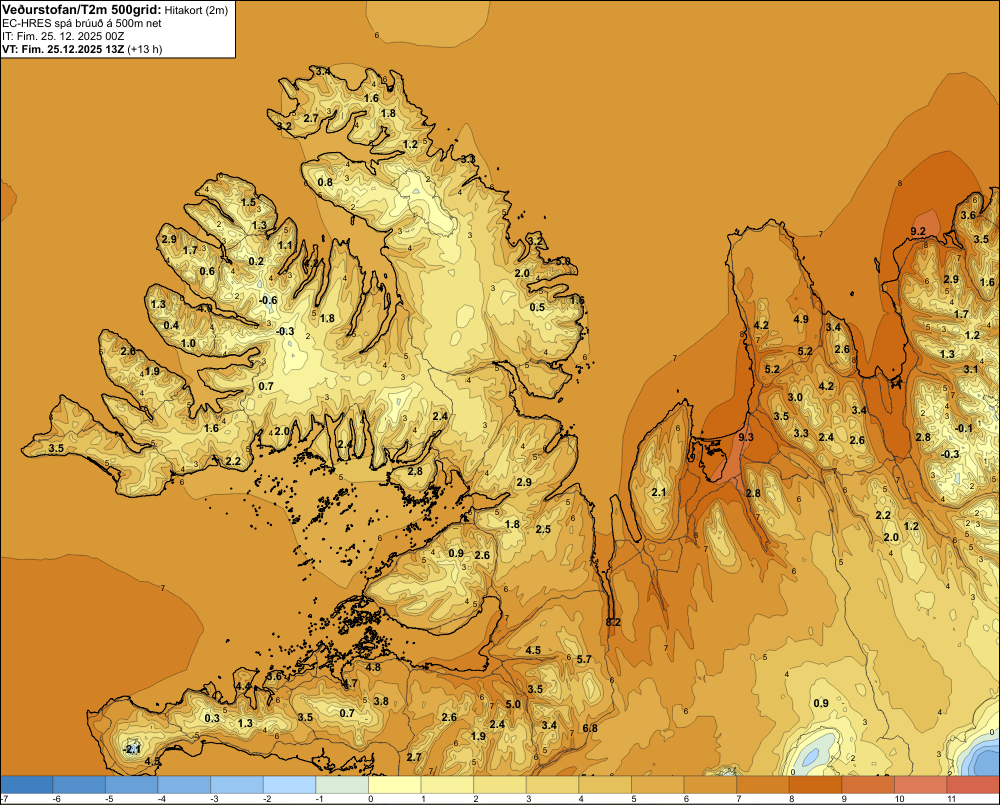
Task: Click the '-7' label on the color scale
Action: coord(4,799)
